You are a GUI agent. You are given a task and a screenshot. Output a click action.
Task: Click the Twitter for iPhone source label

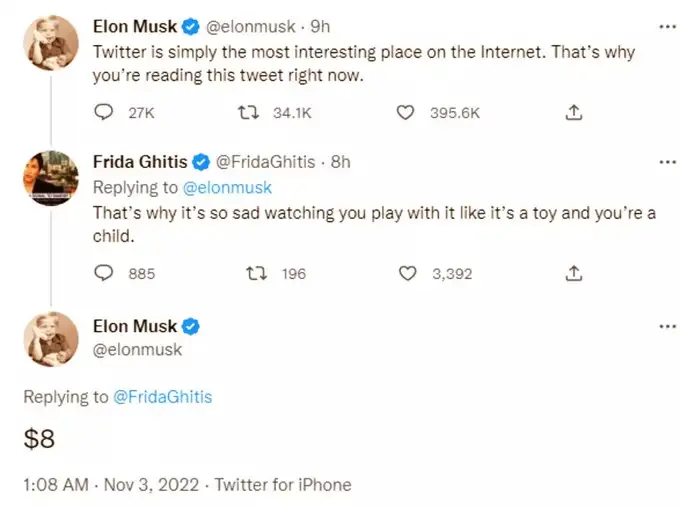tap(283, 484)
